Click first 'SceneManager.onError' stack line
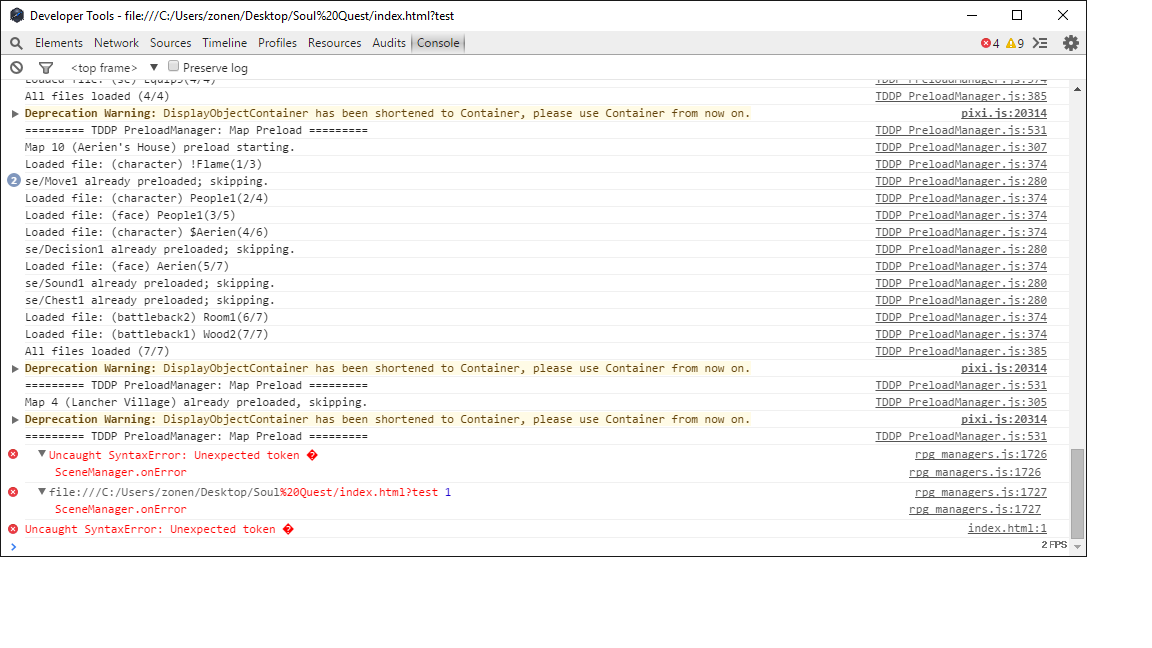Screen dimensions: 1152x648 [x=120, y=472]
